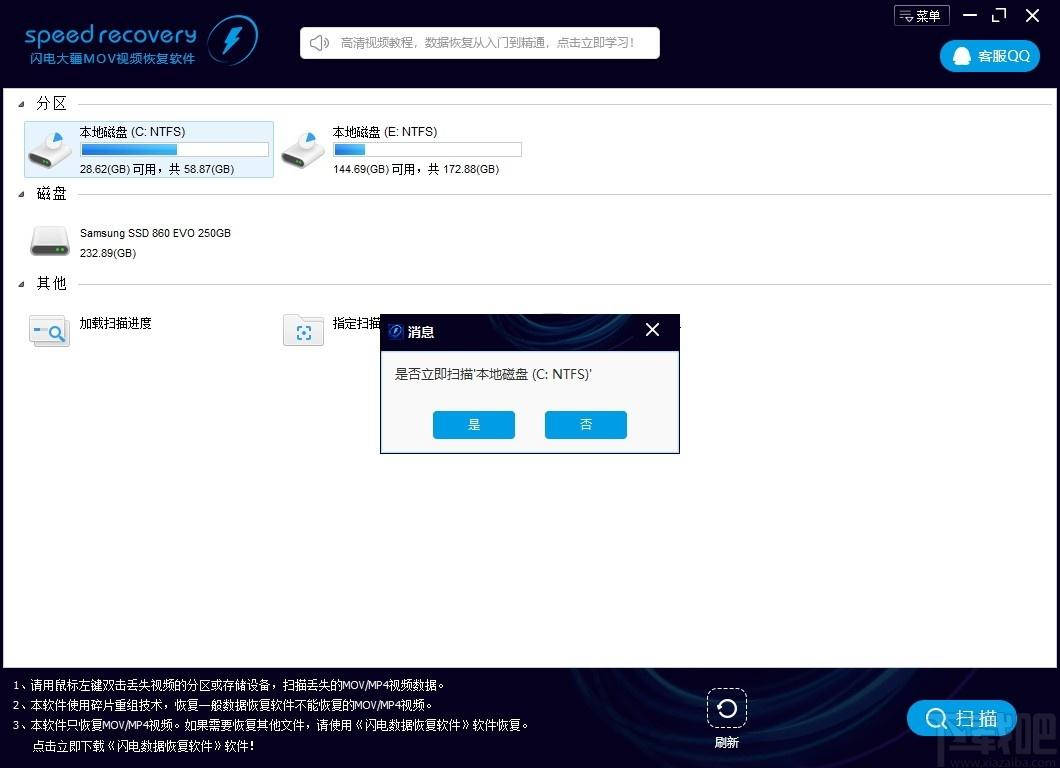The height and width of the screenshot is (768, 1060).
Task: Click the 刷新 refresh icon
Action: coord(727,708)
